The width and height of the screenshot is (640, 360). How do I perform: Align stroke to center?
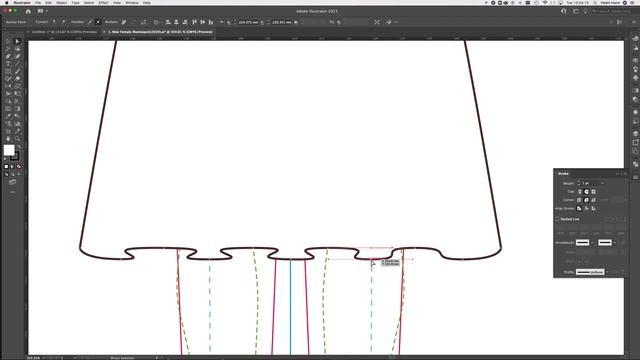(579, 209)
